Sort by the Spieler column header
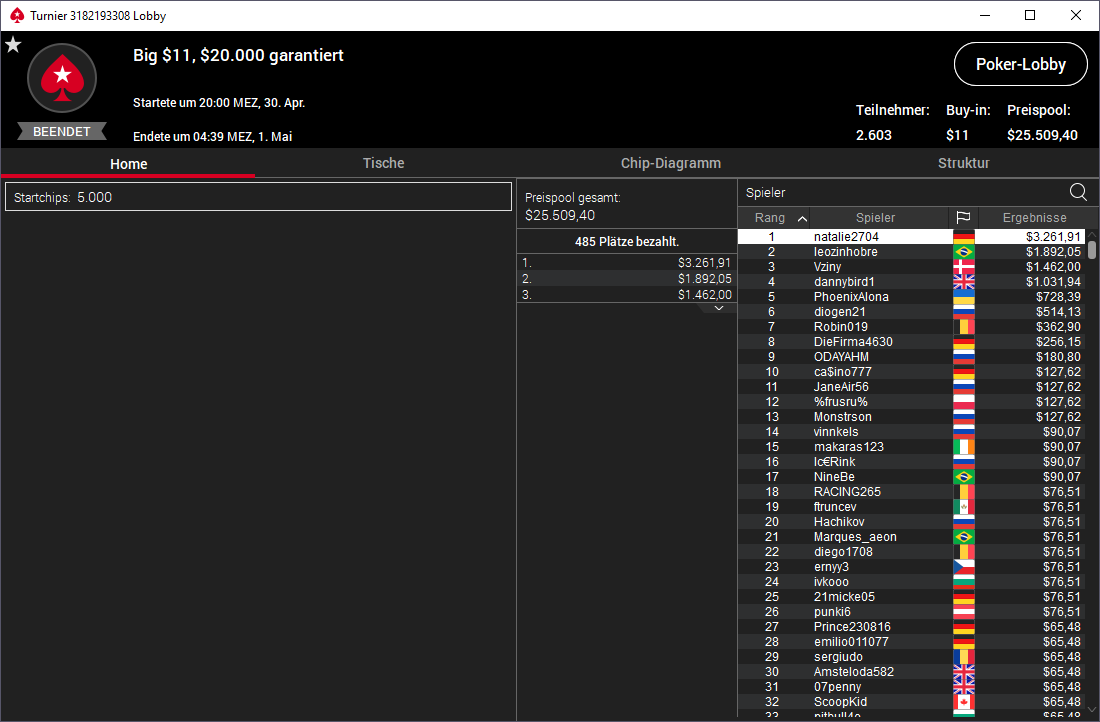The width and height of the screenshot is (1100, 722). click(x=876, y=218)
